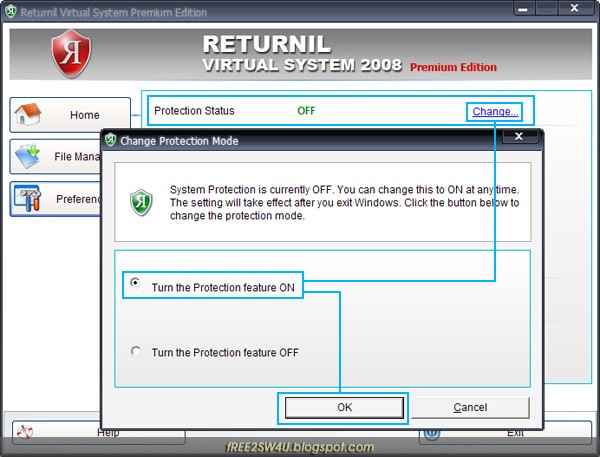Close the Returnil main window
This screenshot has height=457, width=600.
click(x=575, y=8)
